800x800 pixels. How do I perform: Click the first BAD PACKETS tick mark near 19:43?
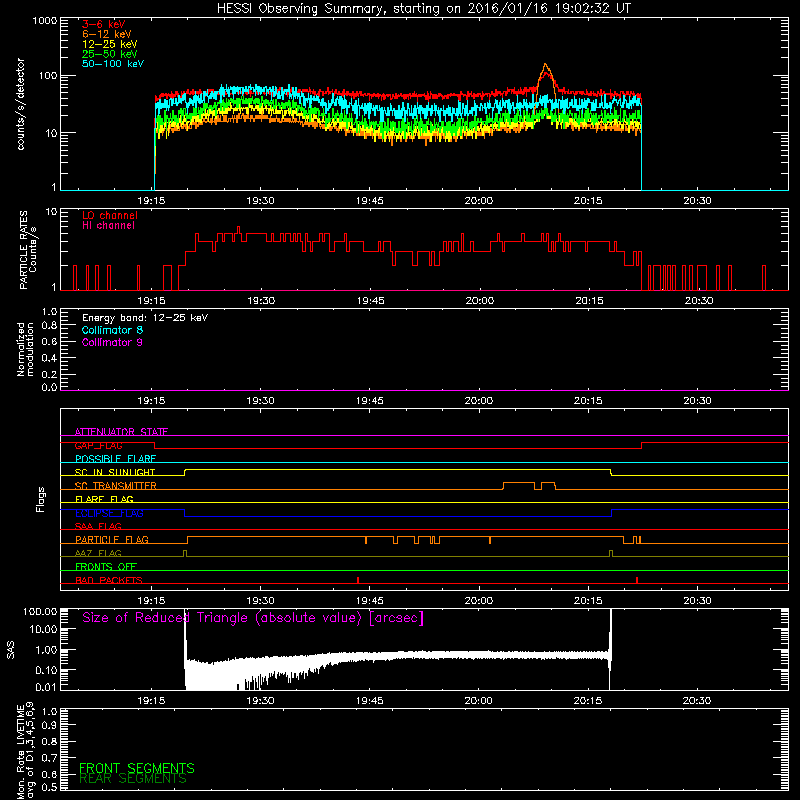tap(358, 580)
